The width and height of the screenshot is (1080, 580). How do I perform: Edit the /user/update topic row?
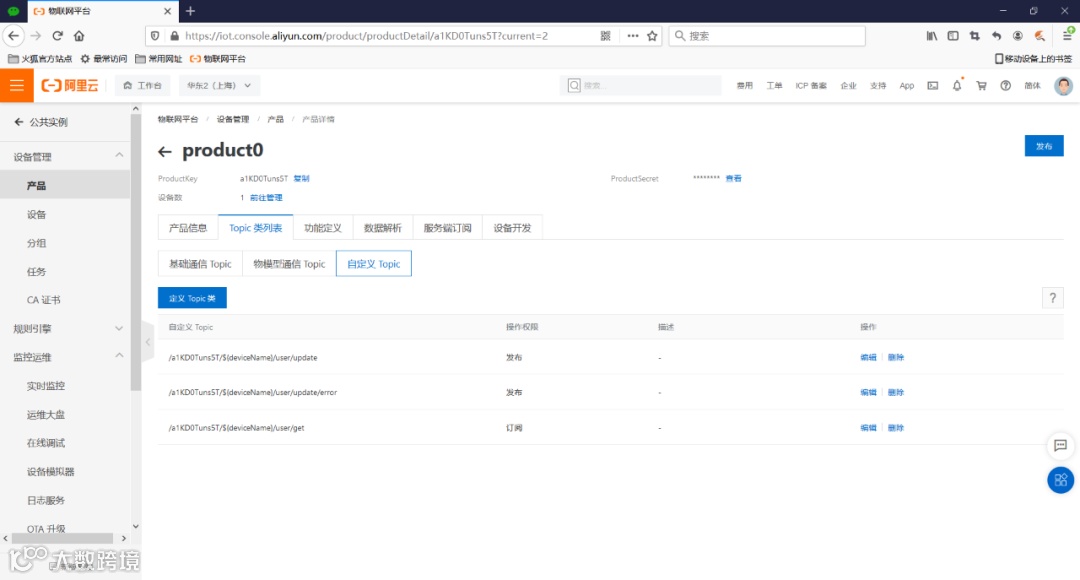click(x=869, y=358)
